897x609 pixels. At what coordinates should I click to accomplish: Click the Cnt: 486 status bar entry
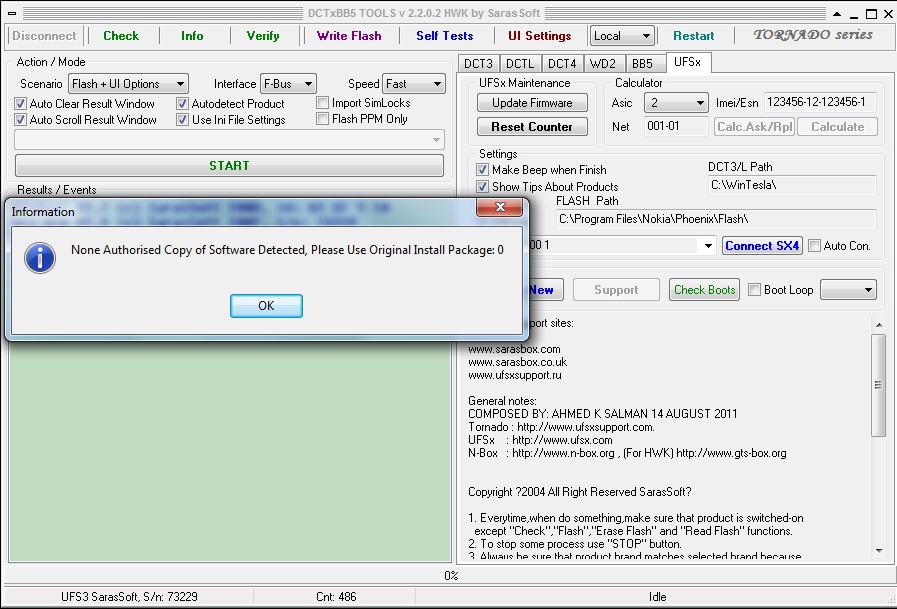[336, 597]
